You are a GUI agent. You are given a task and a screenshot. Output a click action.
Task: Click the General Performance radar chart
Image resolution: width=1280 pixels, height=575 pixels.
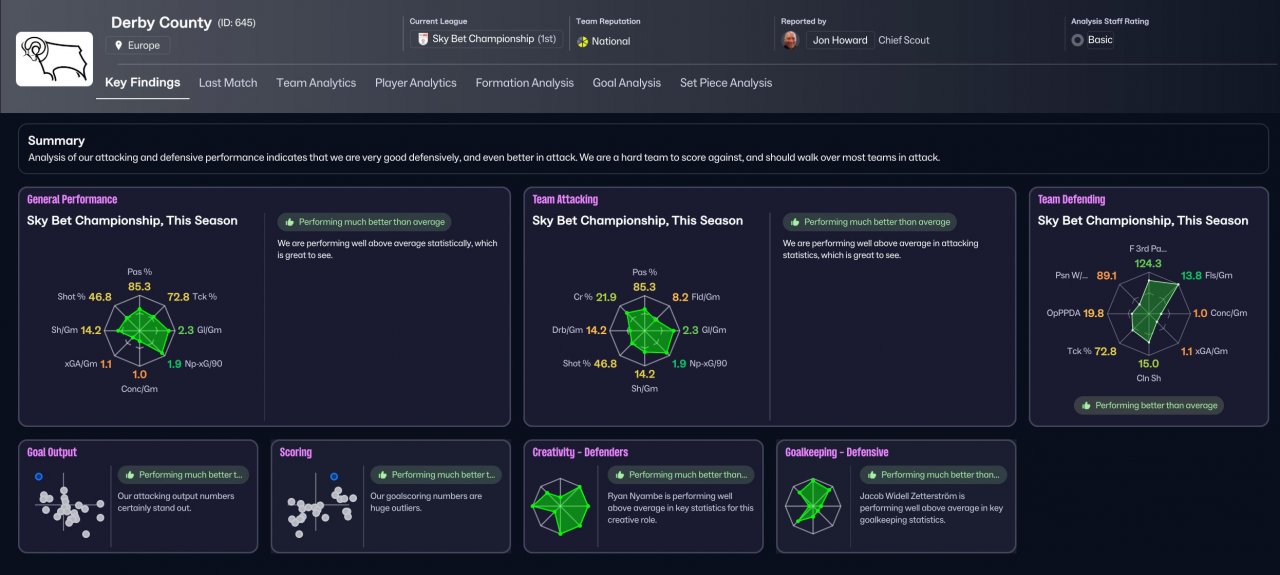coord(140,331)
